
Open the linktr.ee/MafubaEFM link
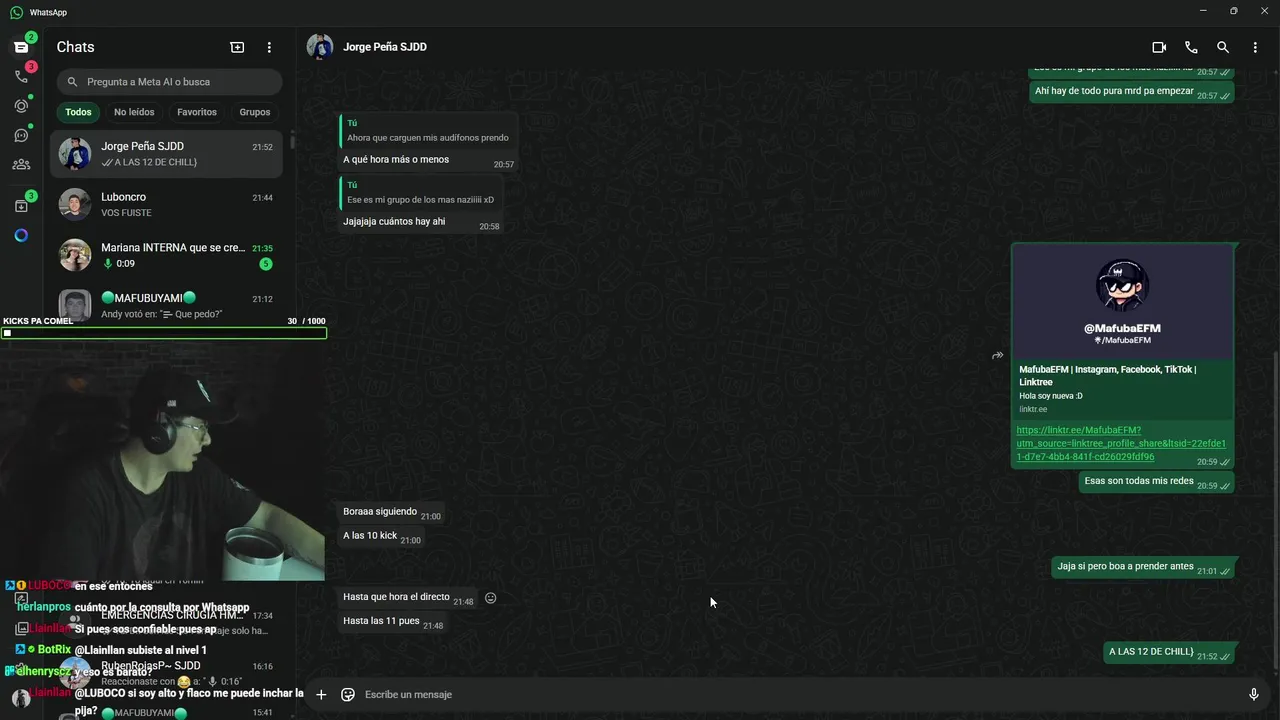(1120, 443)
